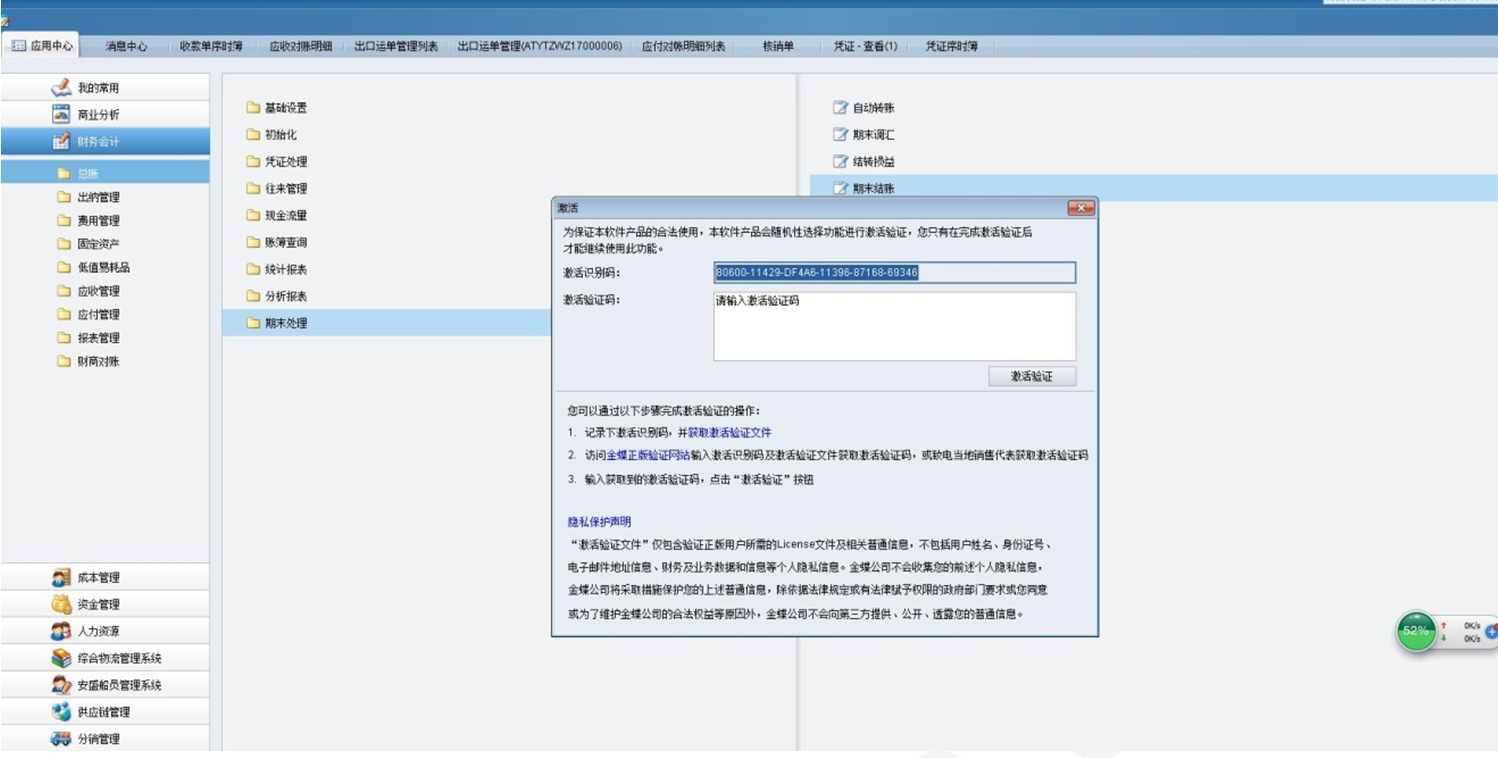Open the 资金管理 coin icon
This screenshot has width=1498, height=758.
point(61,605)
